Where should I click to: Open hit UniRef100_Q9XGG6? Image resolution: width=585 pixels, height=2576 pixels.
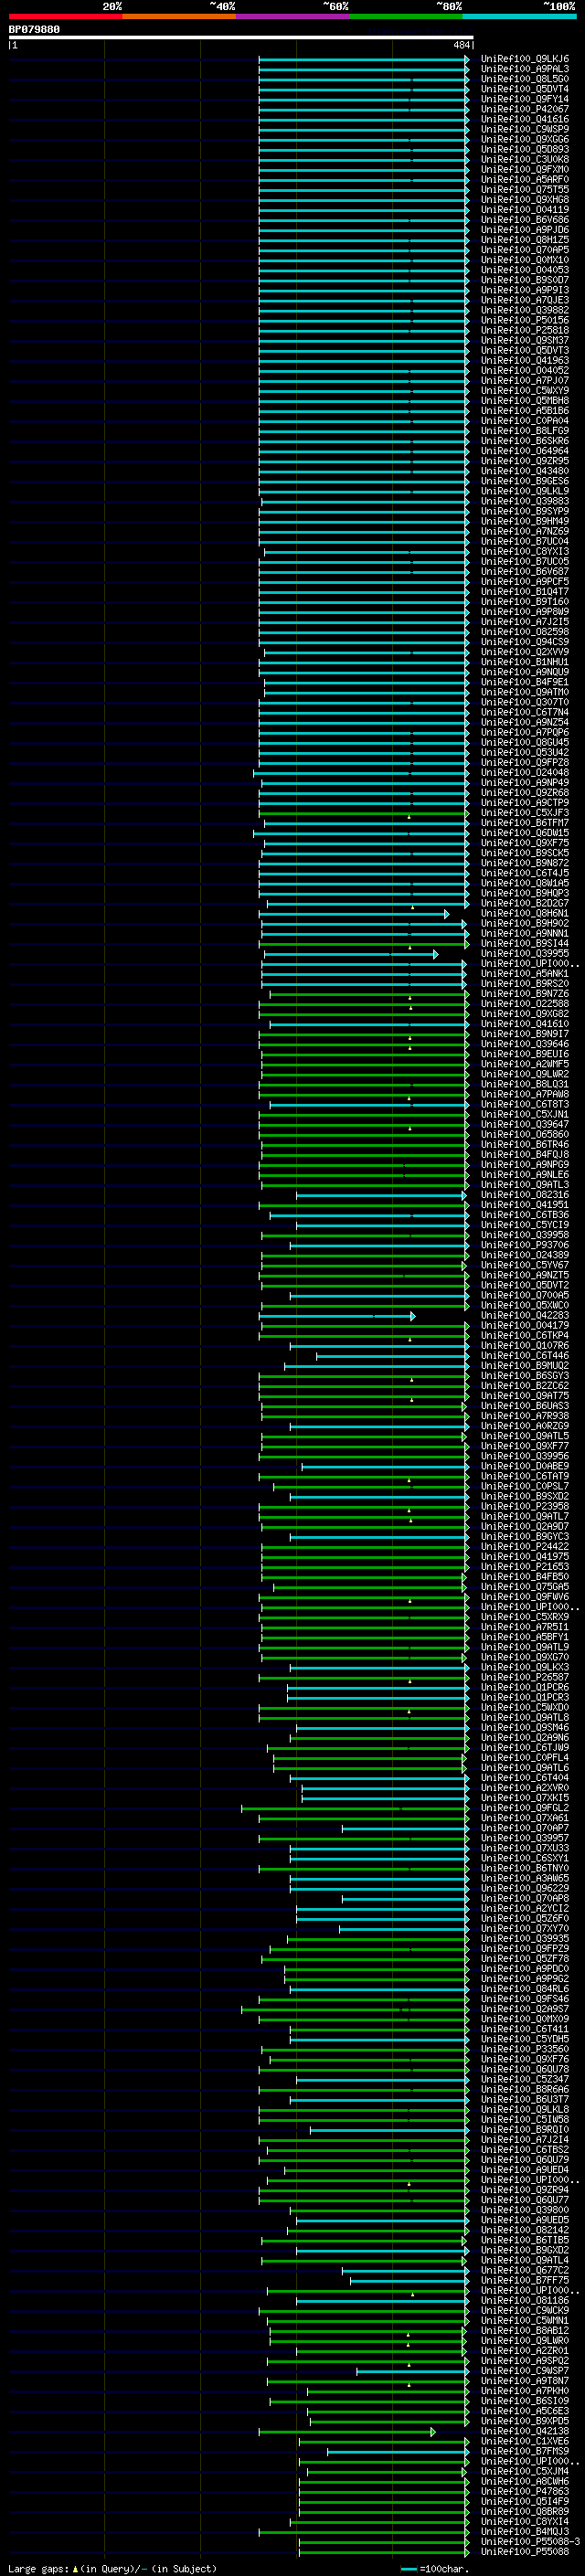[525, 139]
